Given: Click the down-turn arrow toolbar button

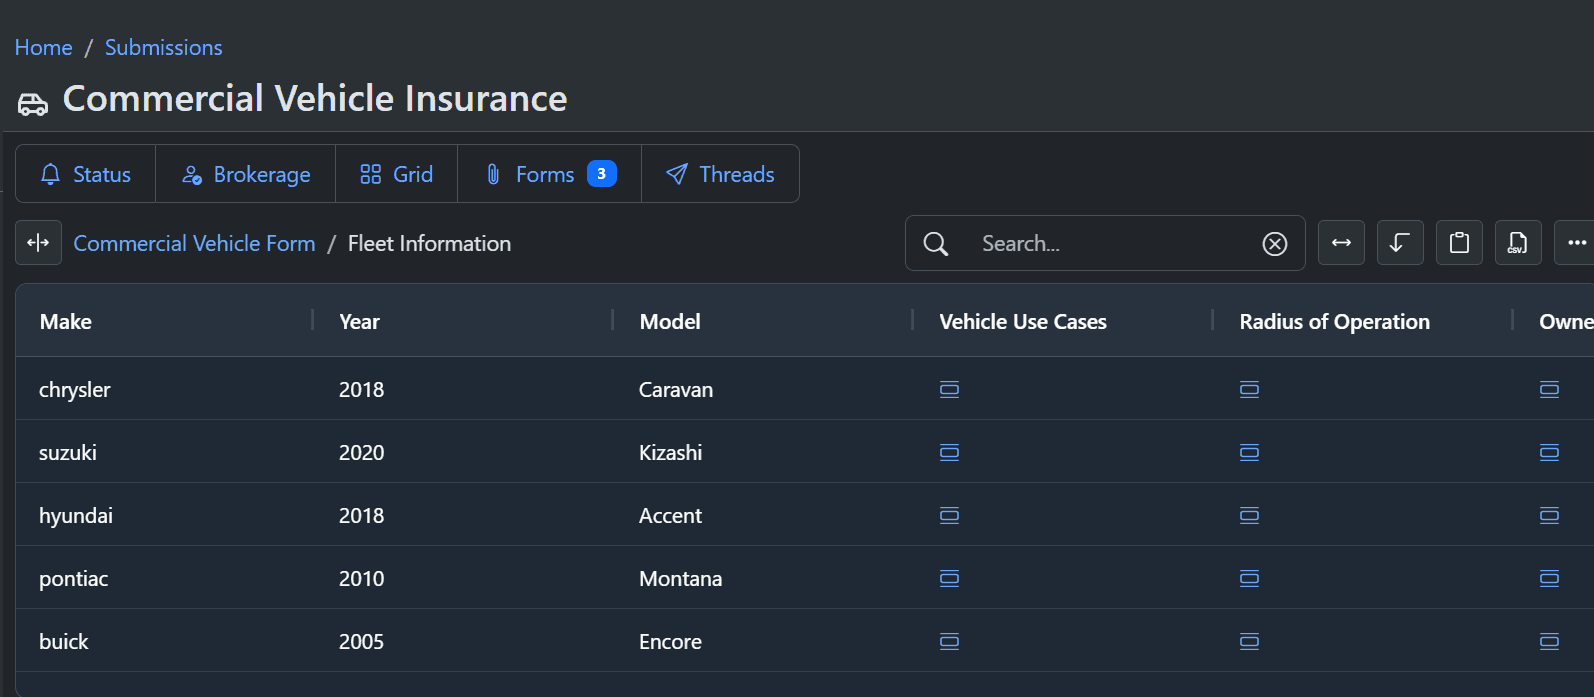Looking at the screenshot, I should coord(1400,243).
